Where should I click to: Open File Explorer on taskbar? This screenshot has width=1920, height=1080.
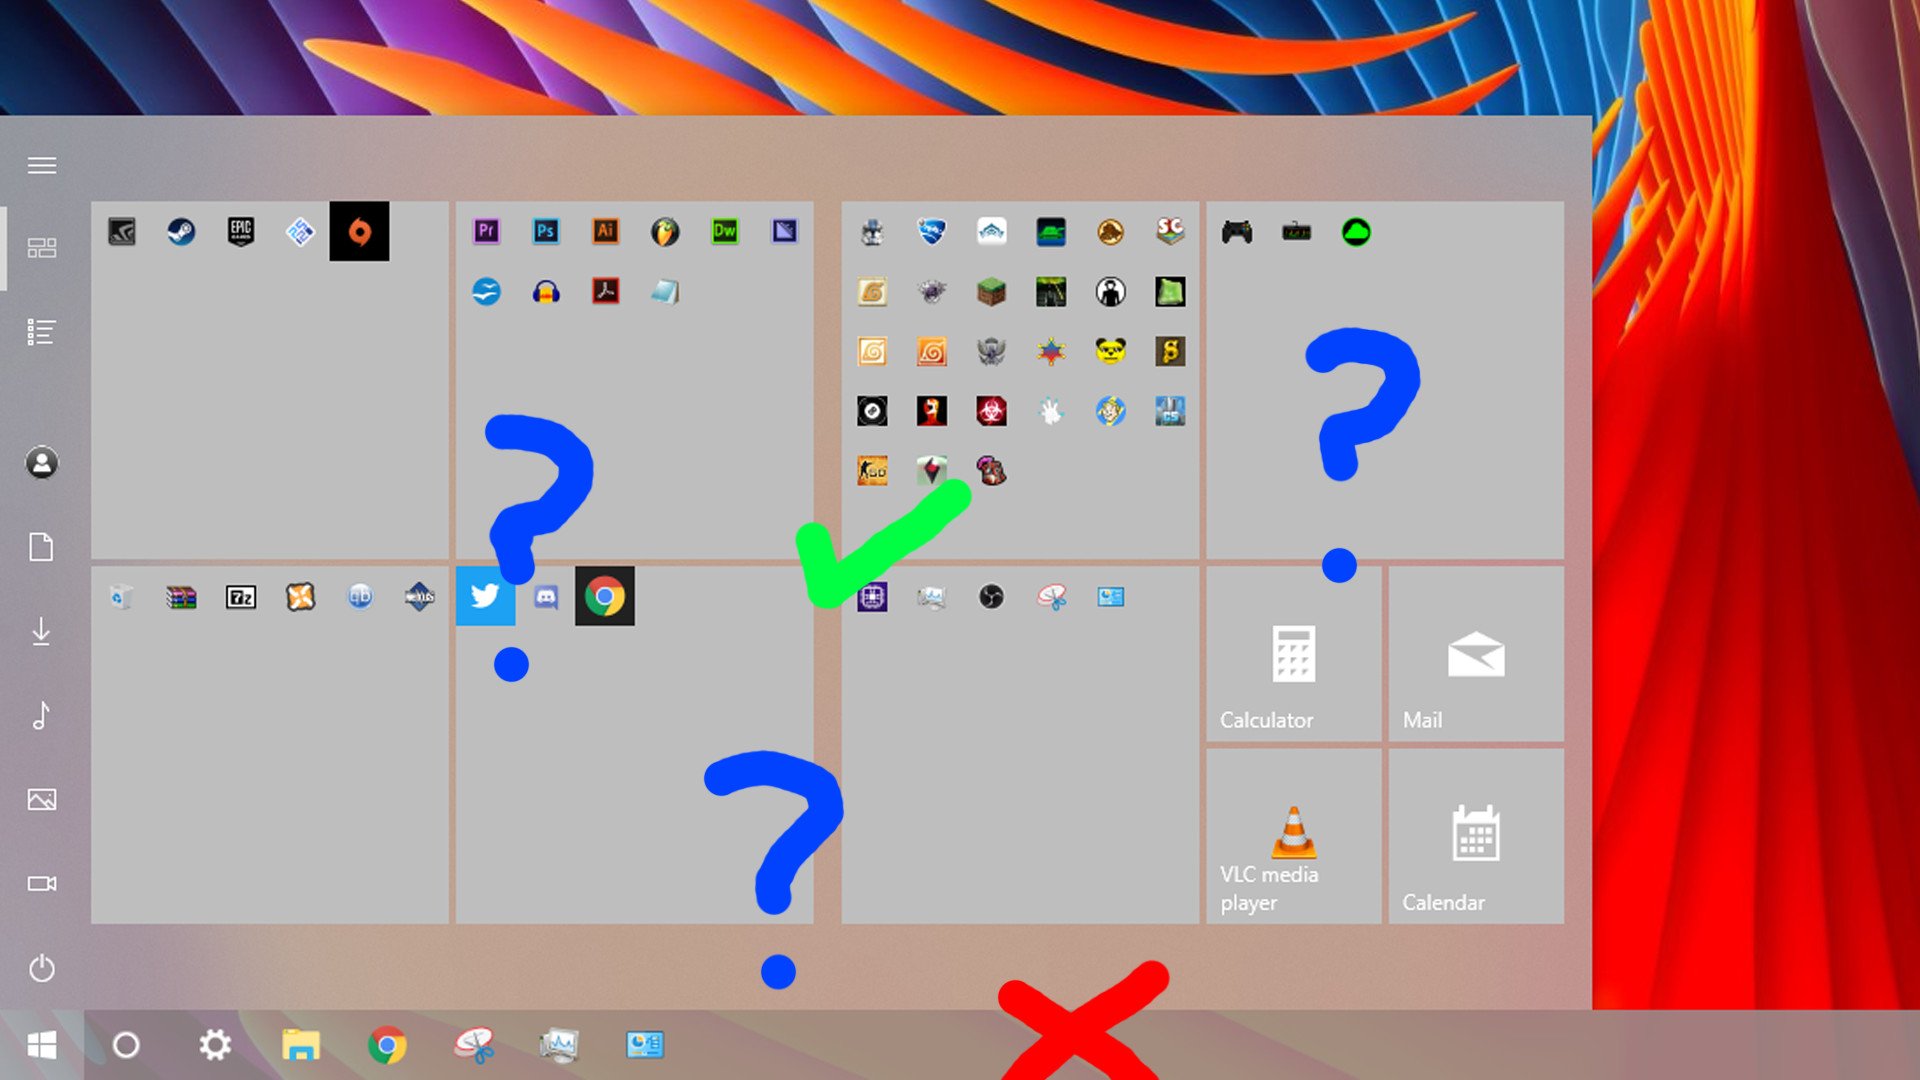[x=301, y=1046]
